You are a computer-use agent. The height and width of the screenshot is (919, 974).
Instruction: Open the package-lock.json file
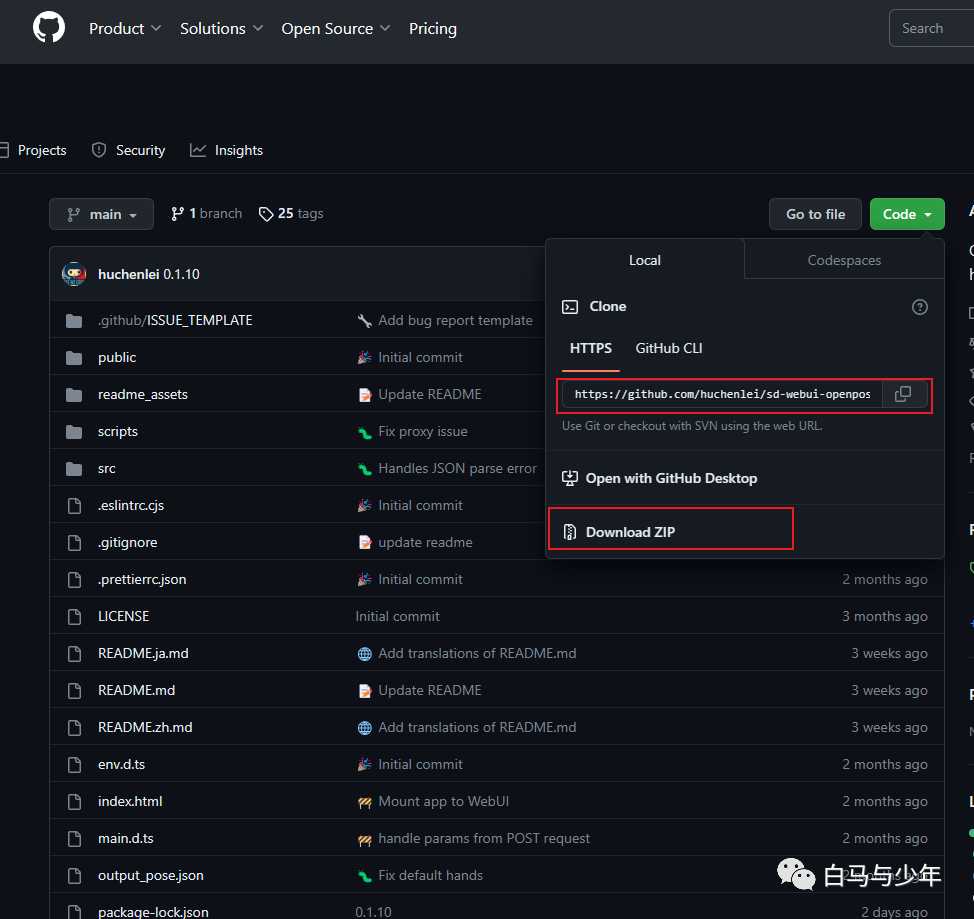coord(153,912)
